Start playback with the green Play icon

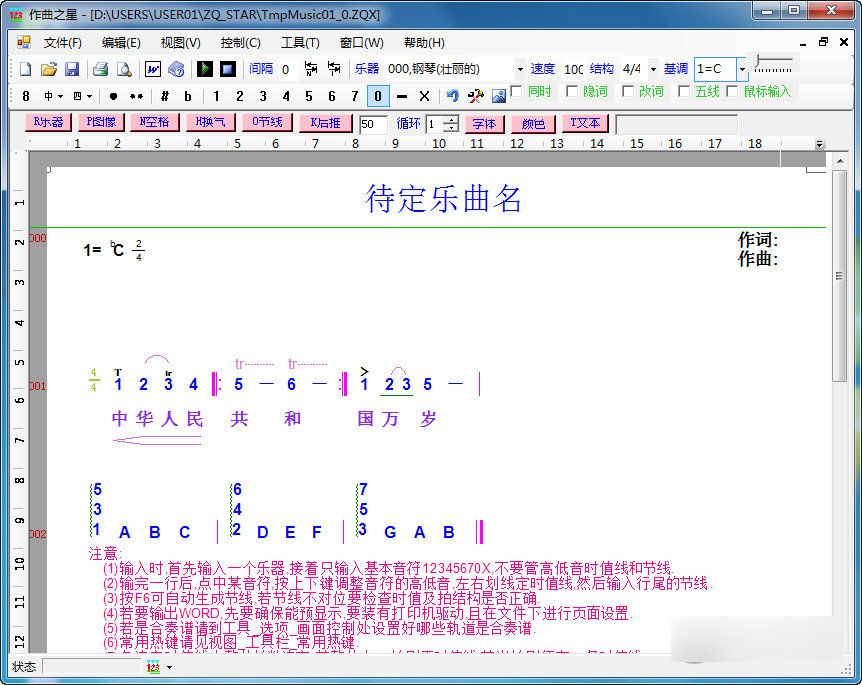[206, 70]
